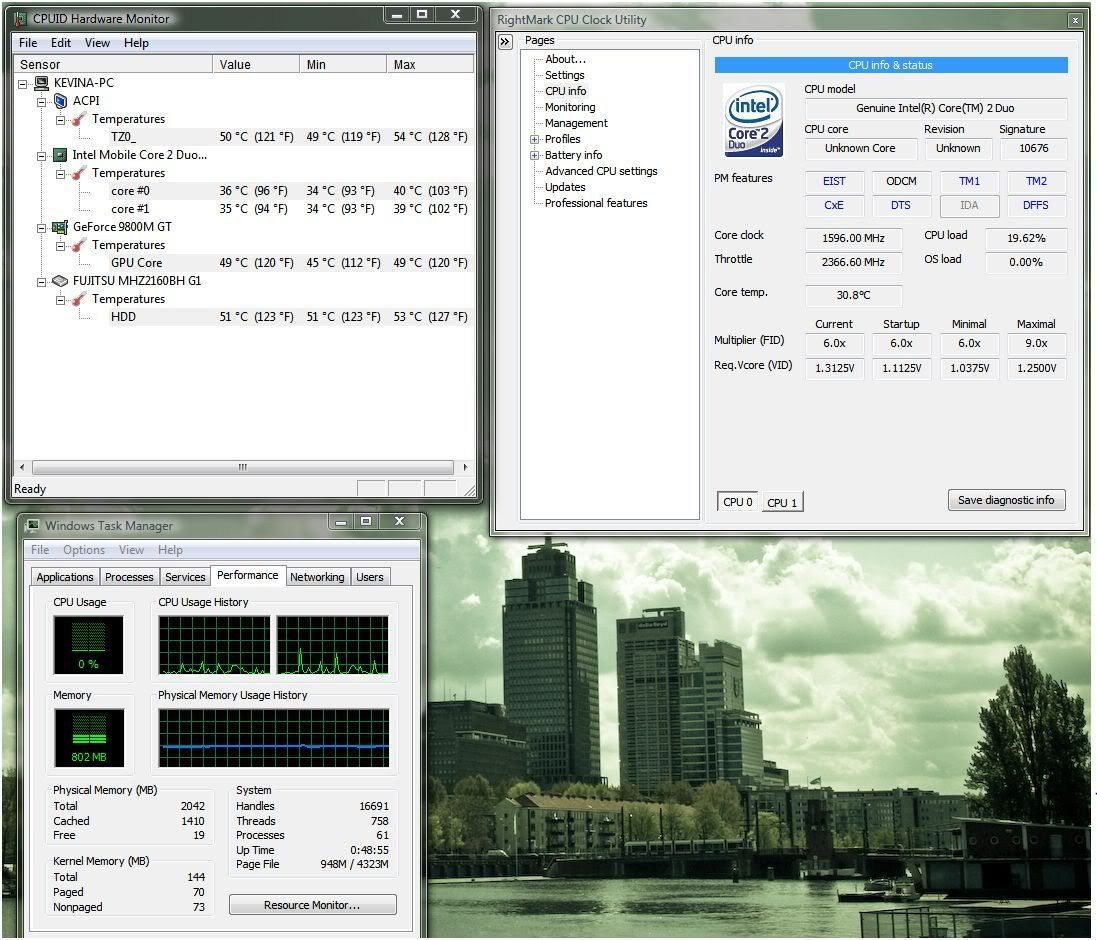Open the Monitoring page in RightMark
Viewport: 1097px width, 940px height.
click(570, 107)
